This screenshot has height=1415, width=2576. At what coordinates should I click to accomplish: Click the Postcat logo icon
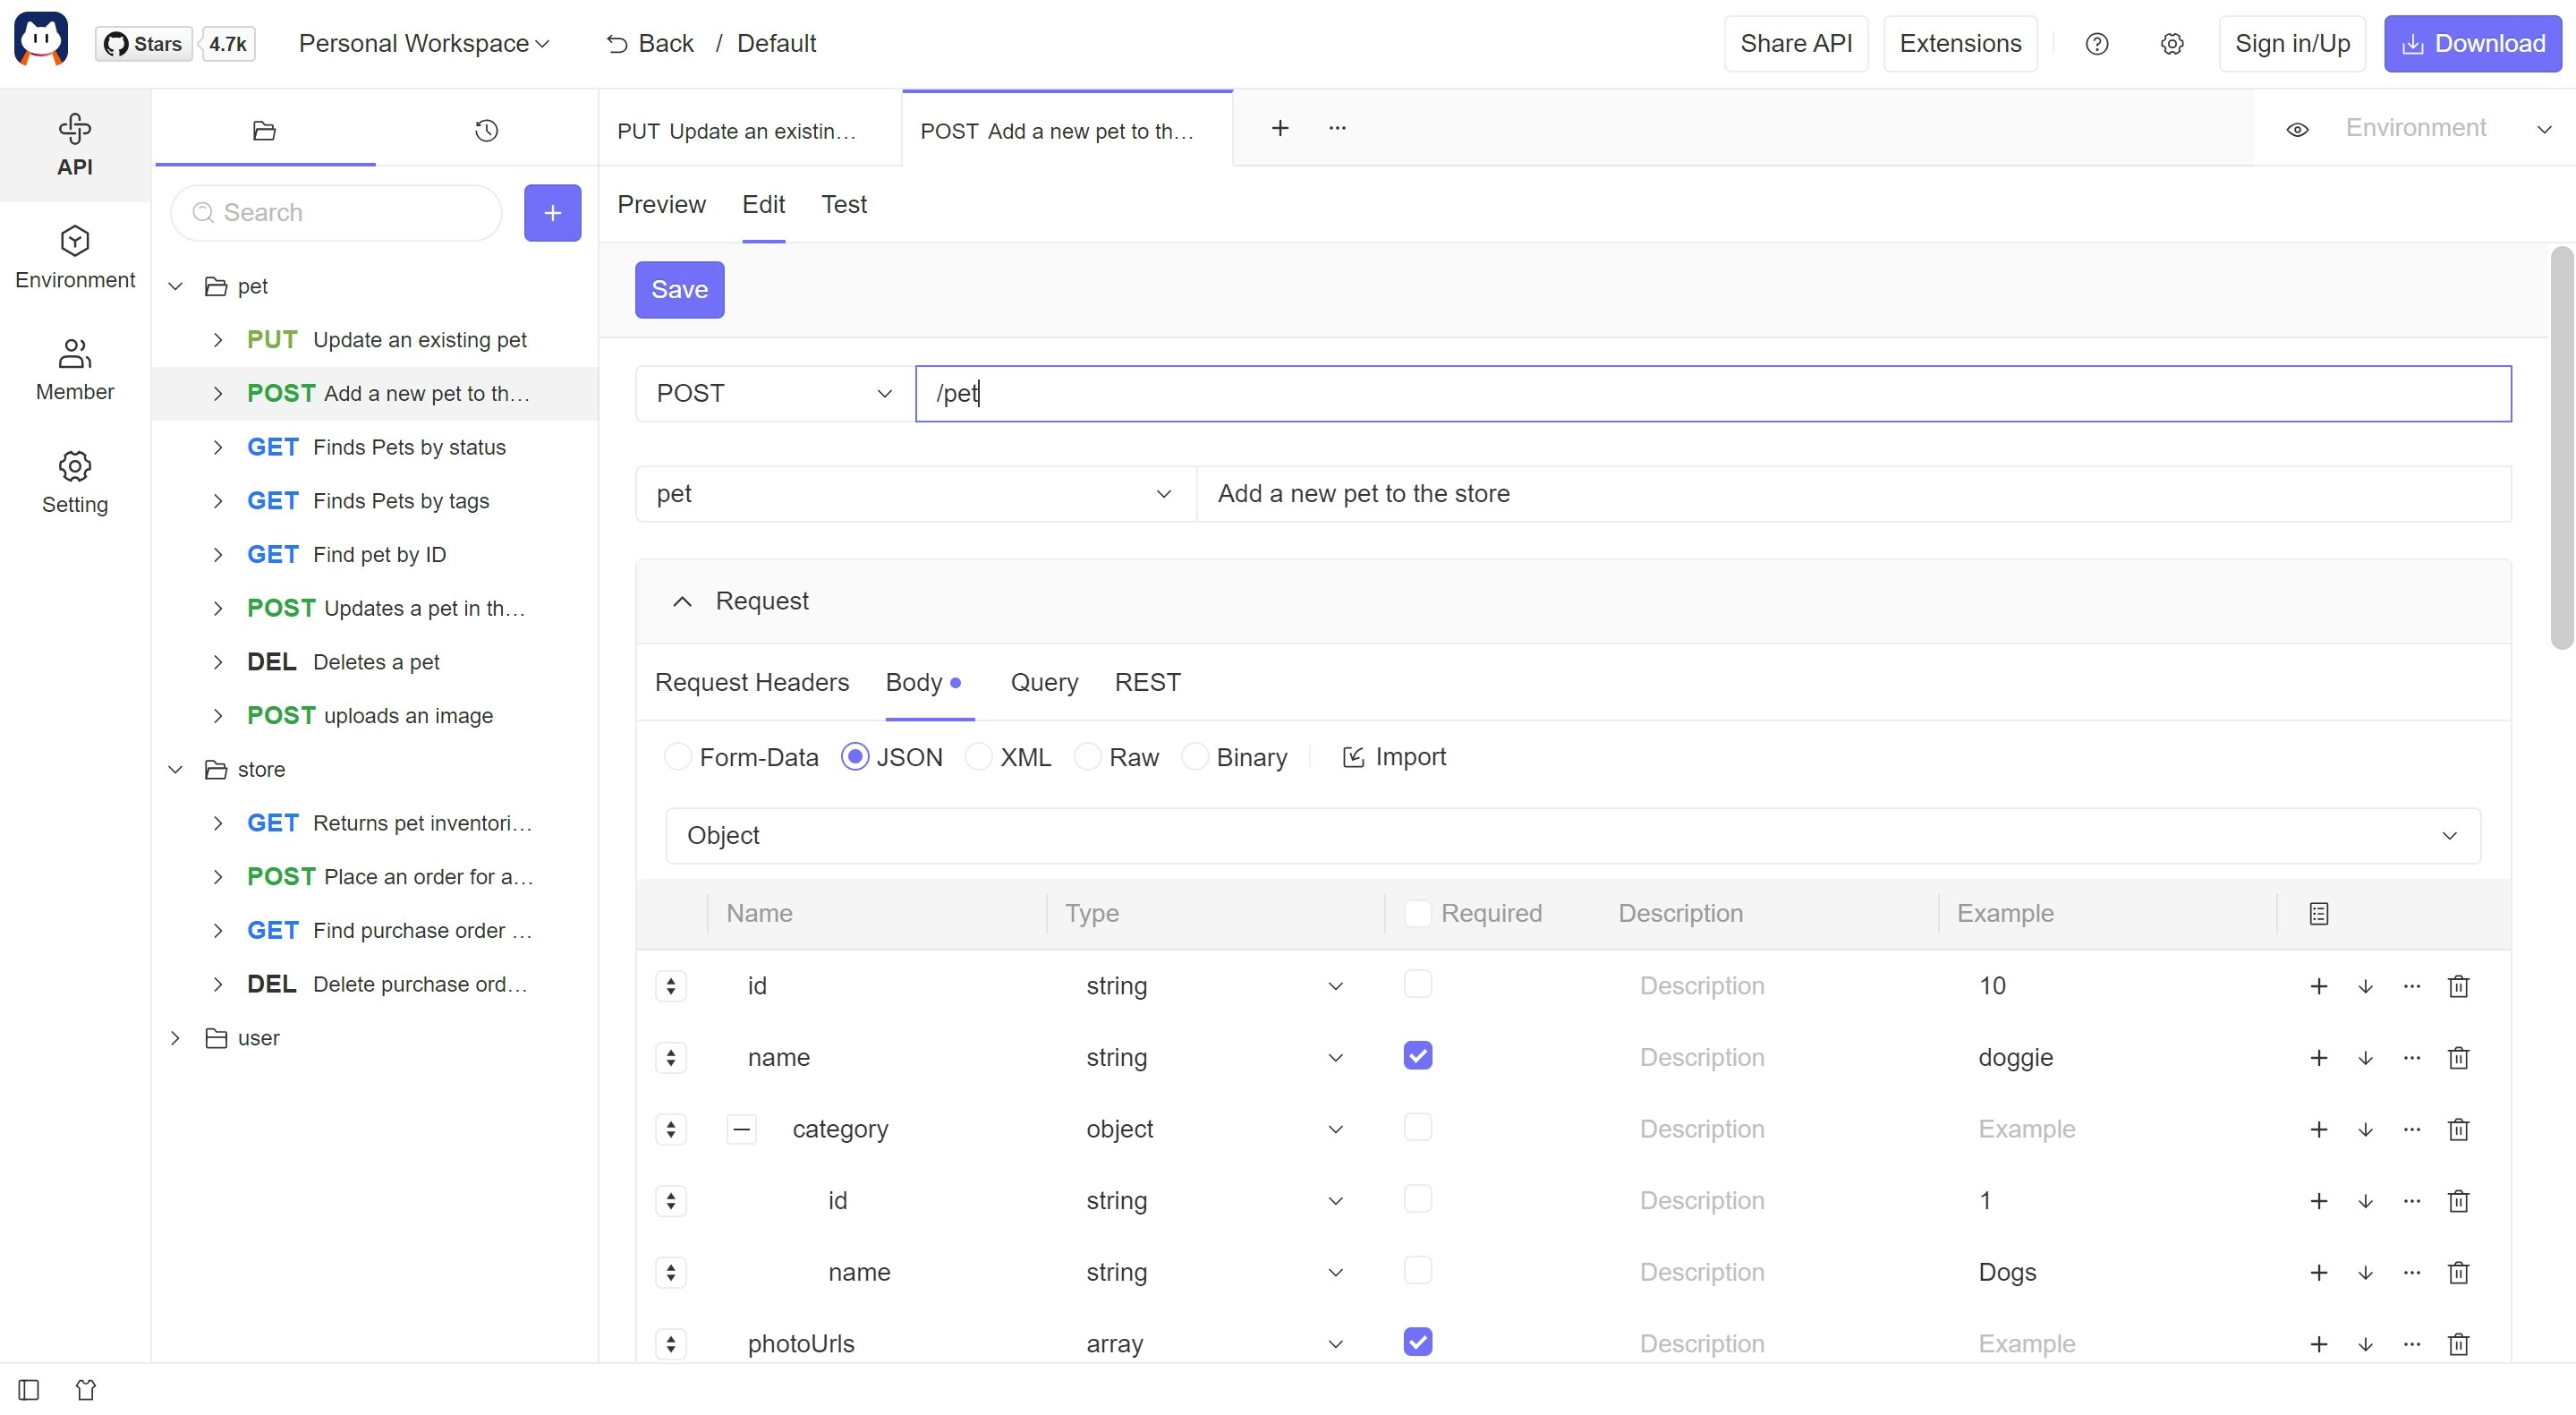(x=41, y=40)
